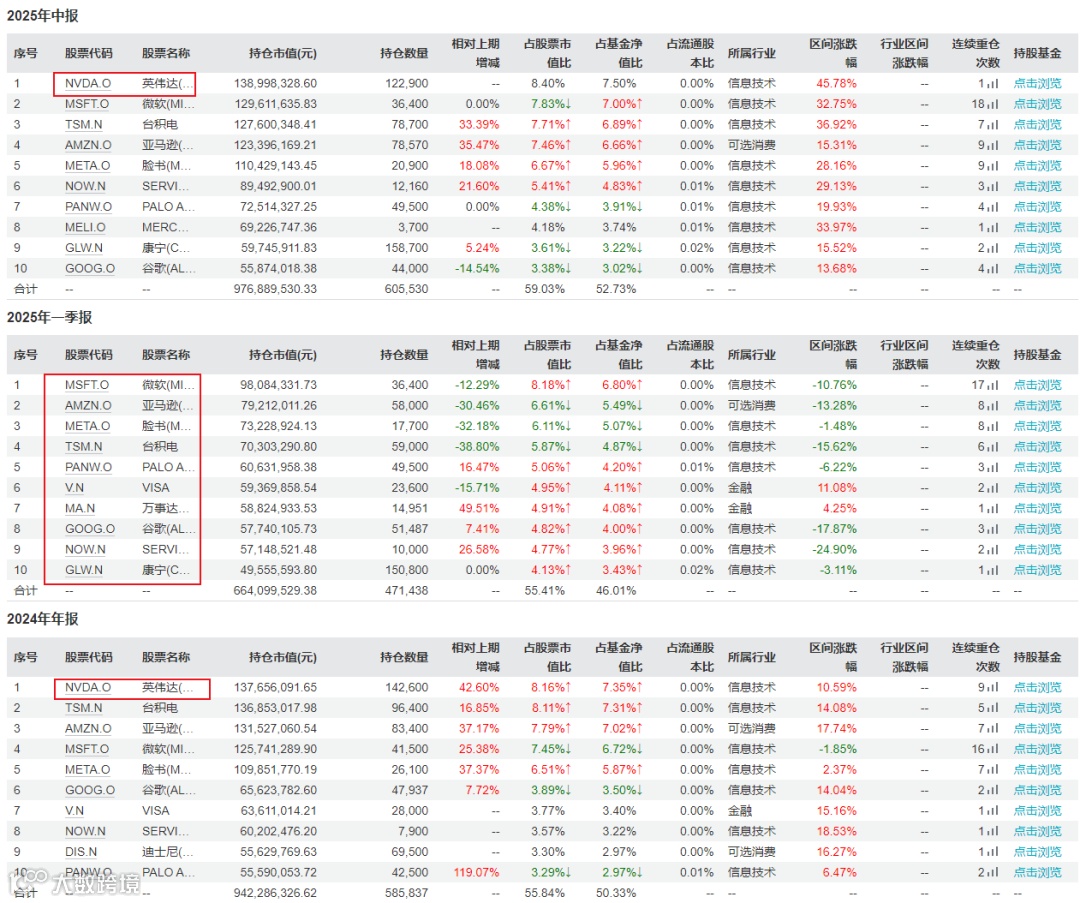
Task: Click the 45.78% price change cell
Action: 837,83
